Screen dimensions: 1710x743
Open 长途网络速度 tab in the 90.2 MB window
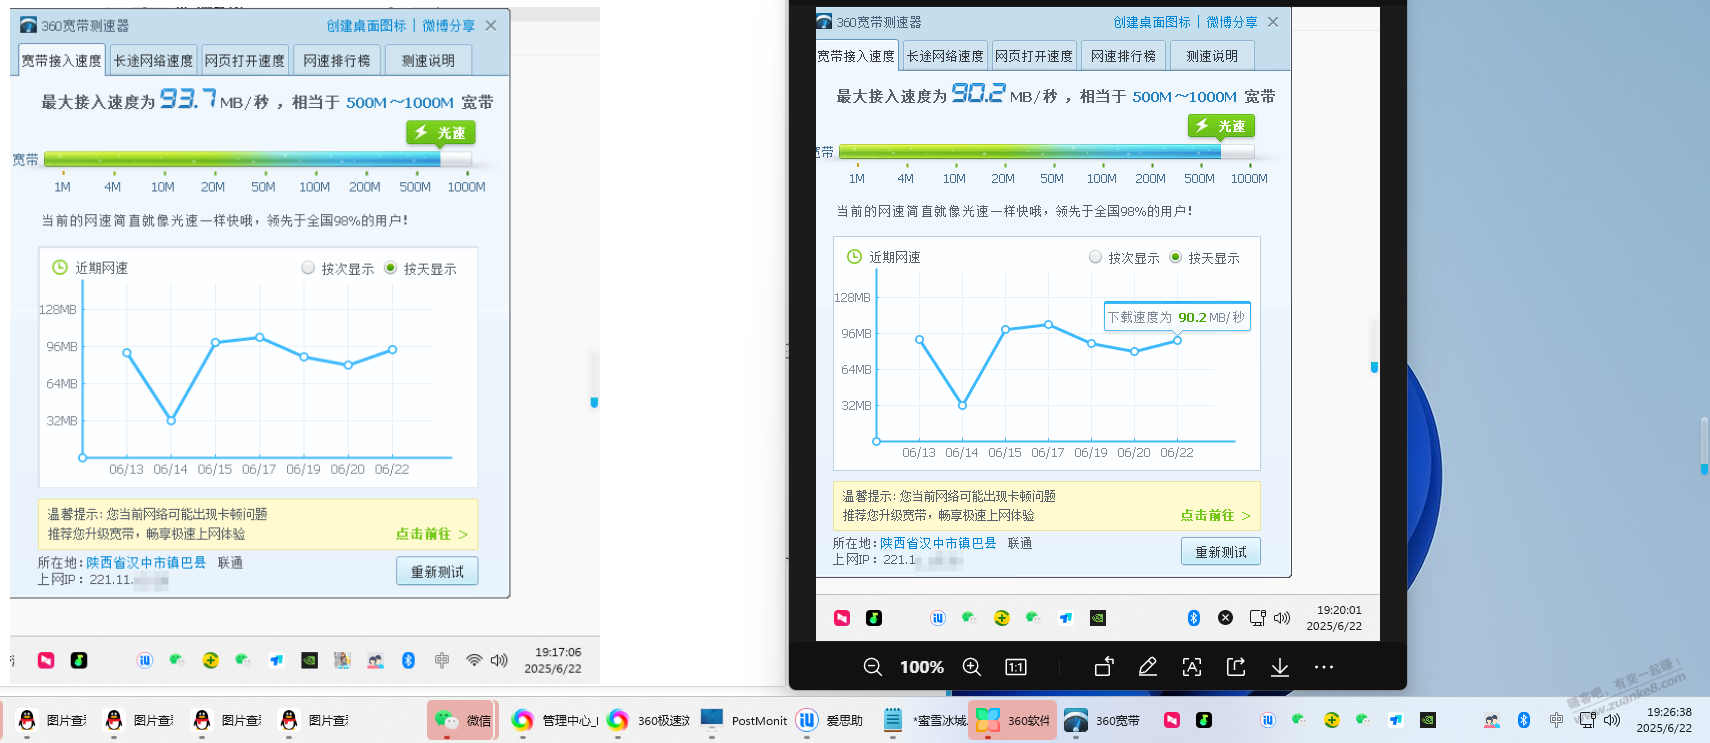(945, 56)
